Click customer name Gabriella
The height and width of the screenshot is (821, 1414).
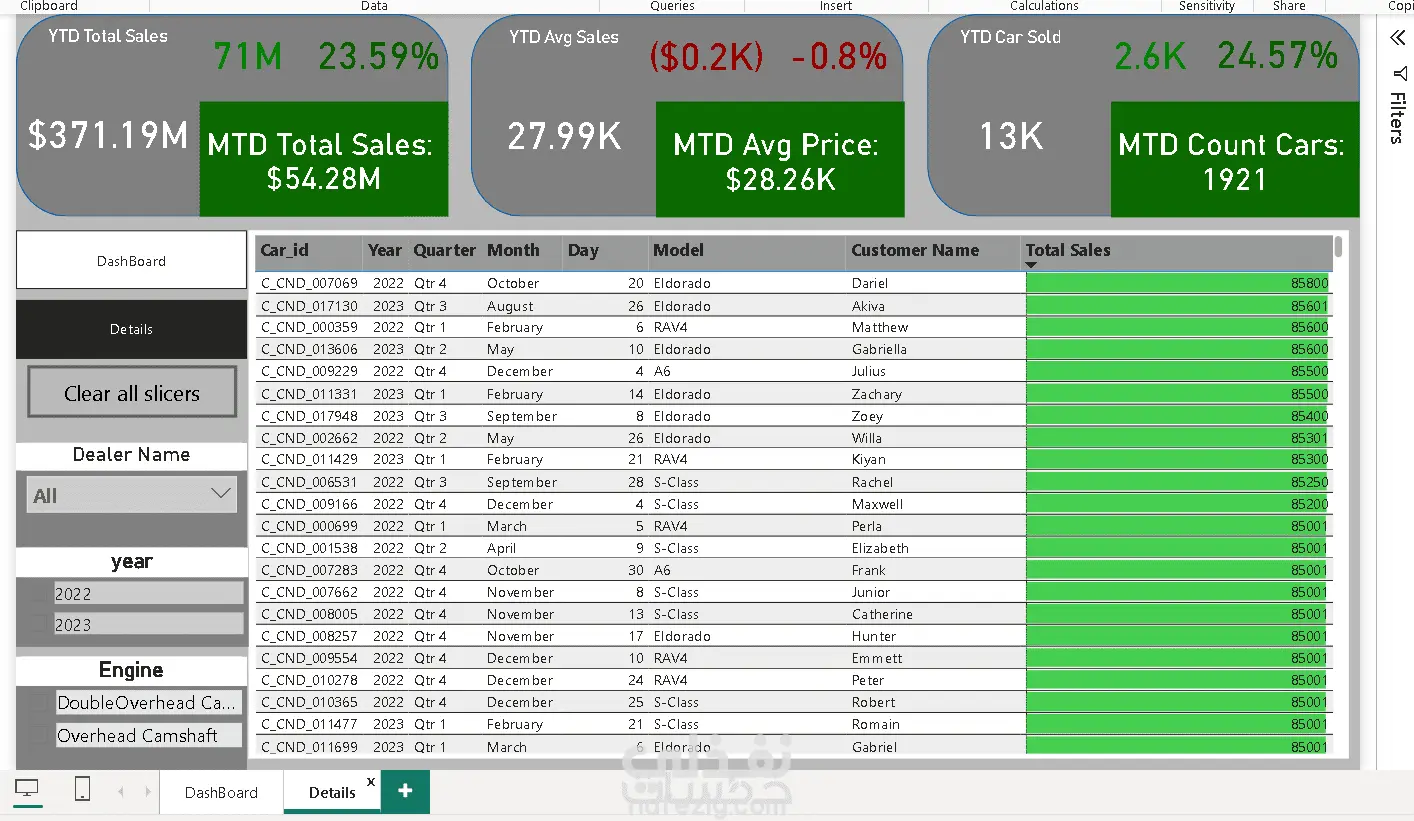click(880, 349)
